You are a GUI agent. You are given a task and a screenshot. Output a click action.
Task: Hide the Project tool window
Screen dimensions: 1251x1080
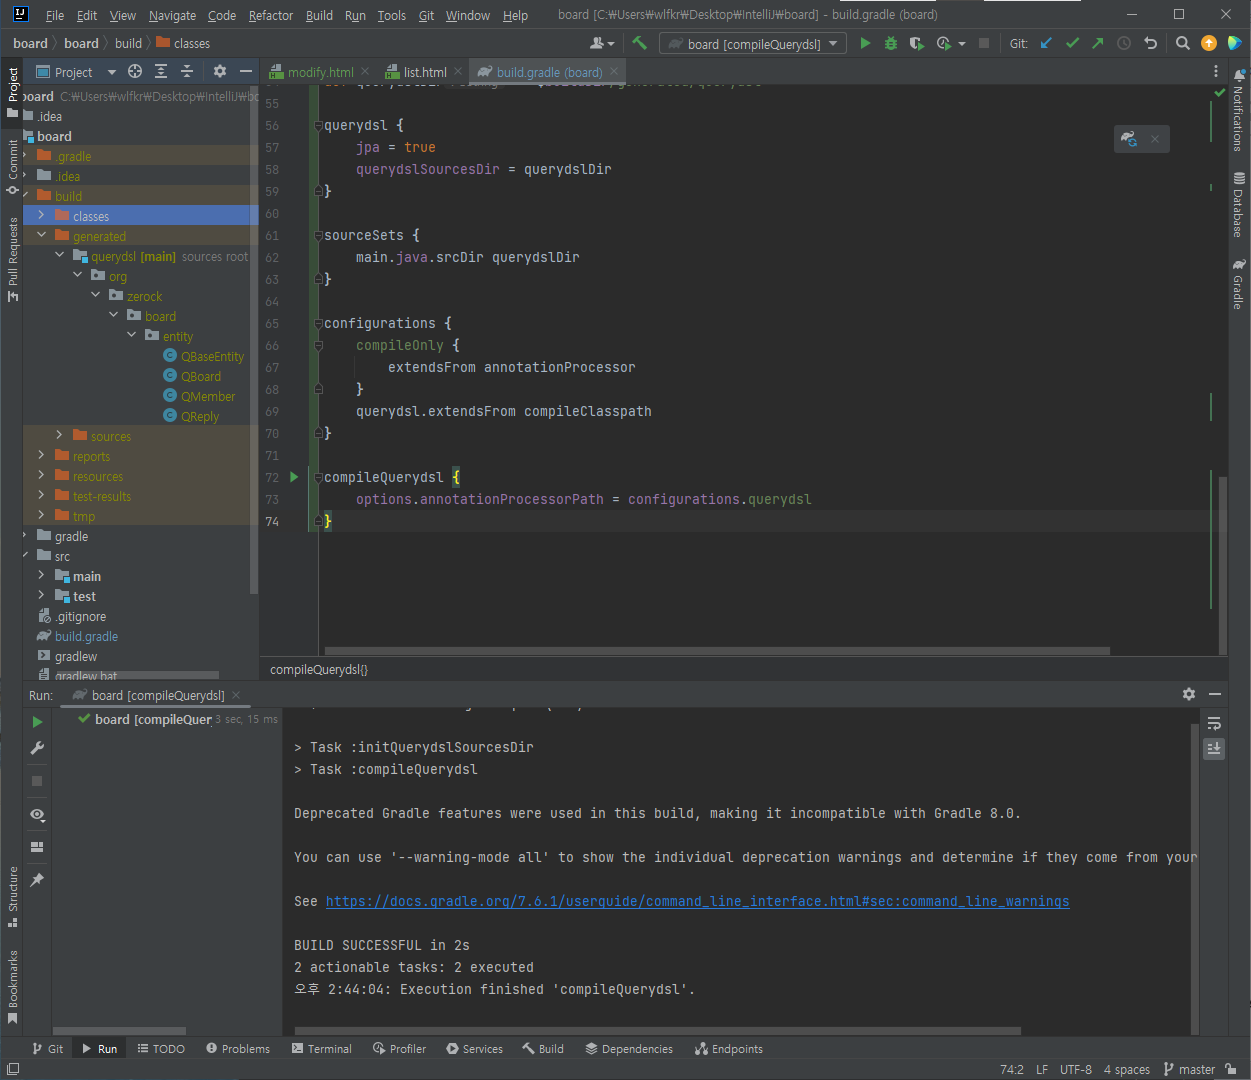[x=246, y=71]
